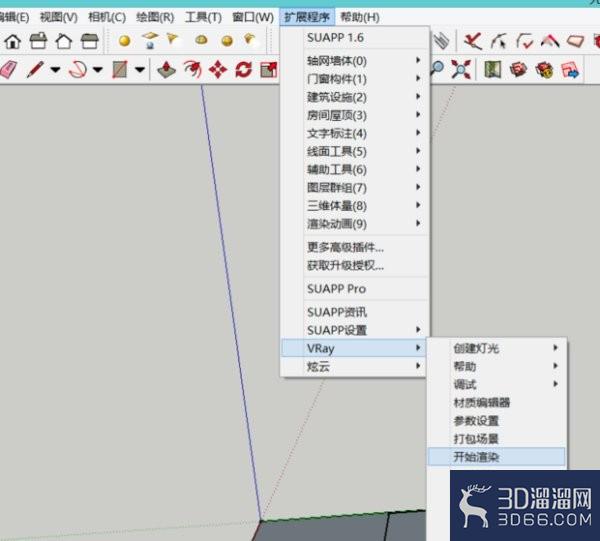600x541 pixels.
Task: Open the 窗口(W) menu
Action: [253, 17]
